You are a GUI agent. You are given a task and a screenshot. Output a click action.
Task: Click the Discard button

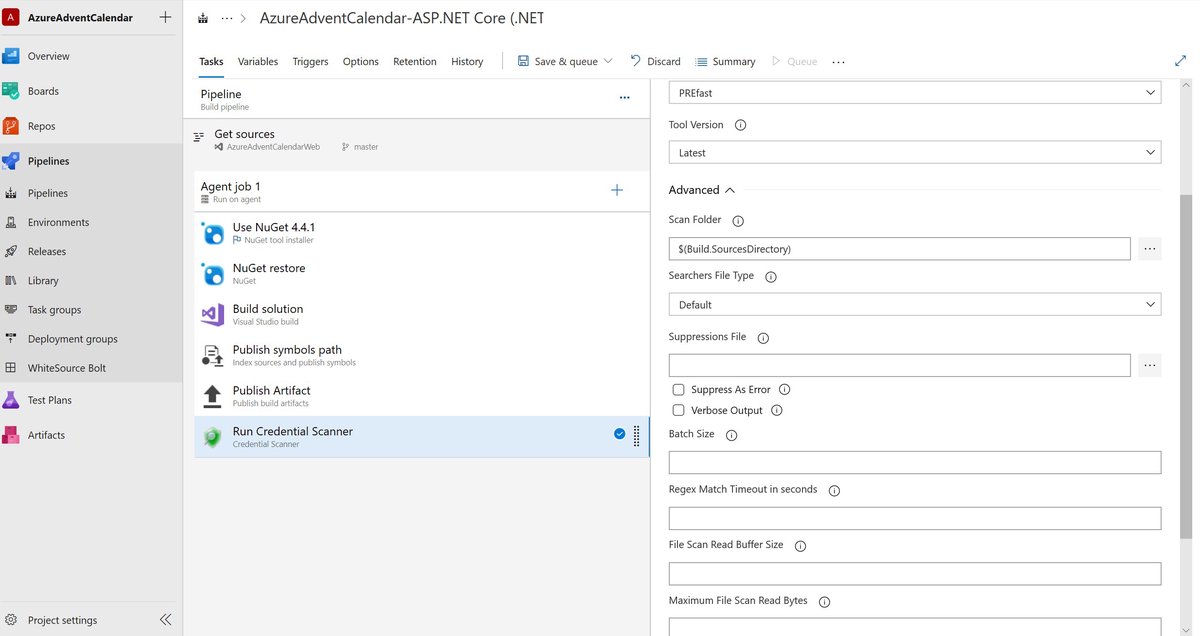[x=655, y=61]
